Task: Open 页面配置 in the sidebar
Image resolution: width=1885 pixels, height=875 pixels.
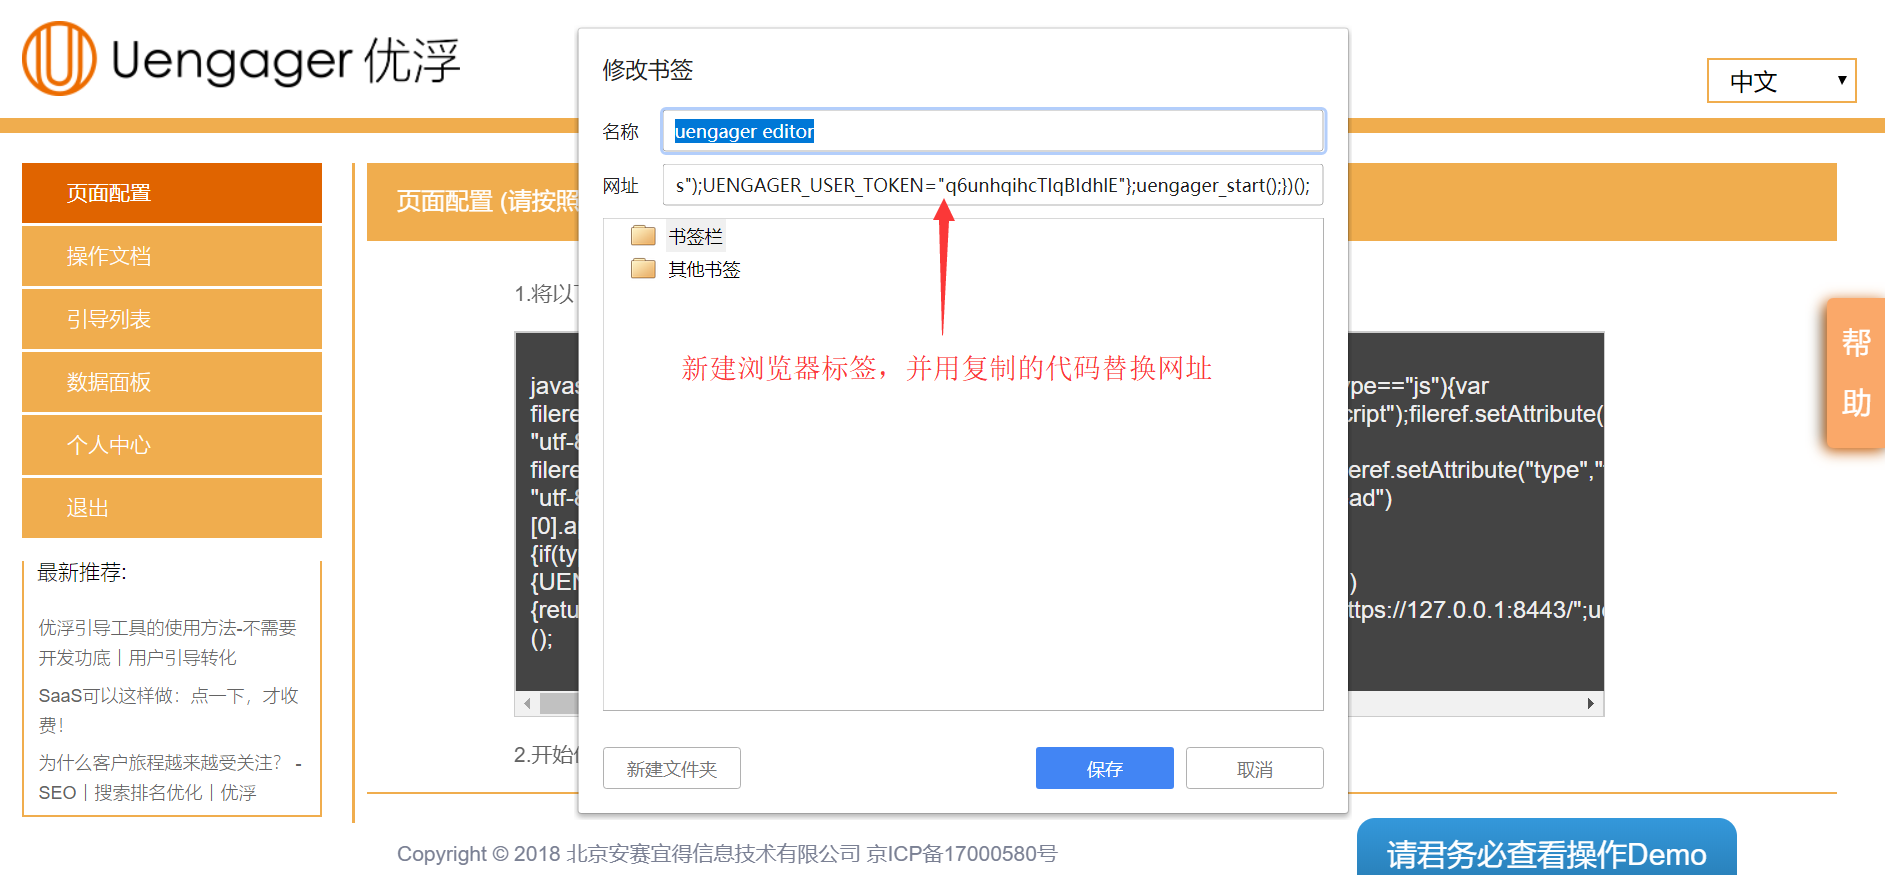Action: click(172, 193)
